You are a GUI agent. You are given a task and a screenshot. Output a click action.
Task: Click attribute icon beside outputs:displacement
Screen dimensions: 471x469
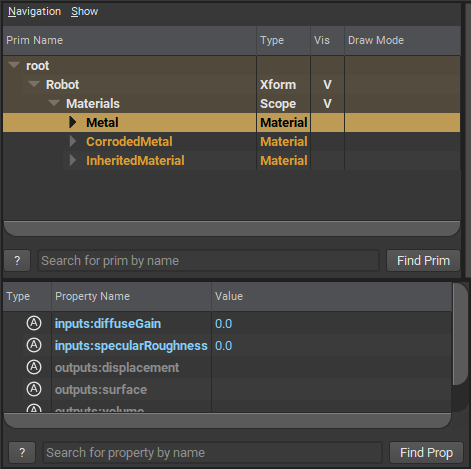(34, 367)
